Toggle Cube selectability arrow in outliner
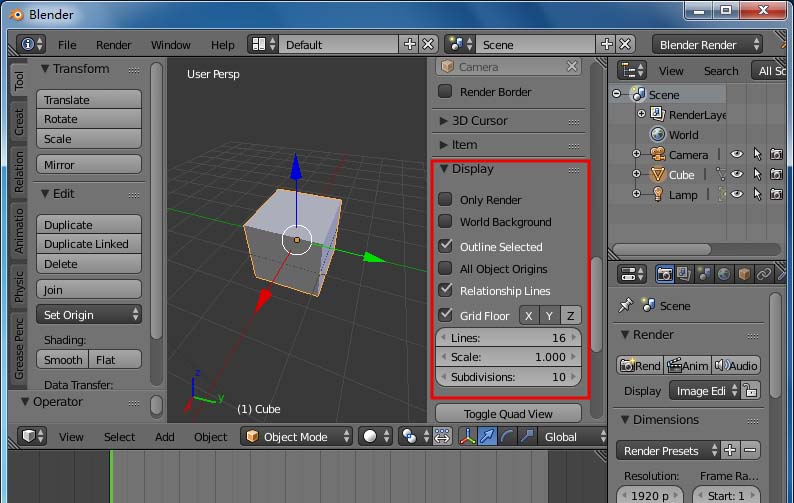 click(x=757, y=175)
